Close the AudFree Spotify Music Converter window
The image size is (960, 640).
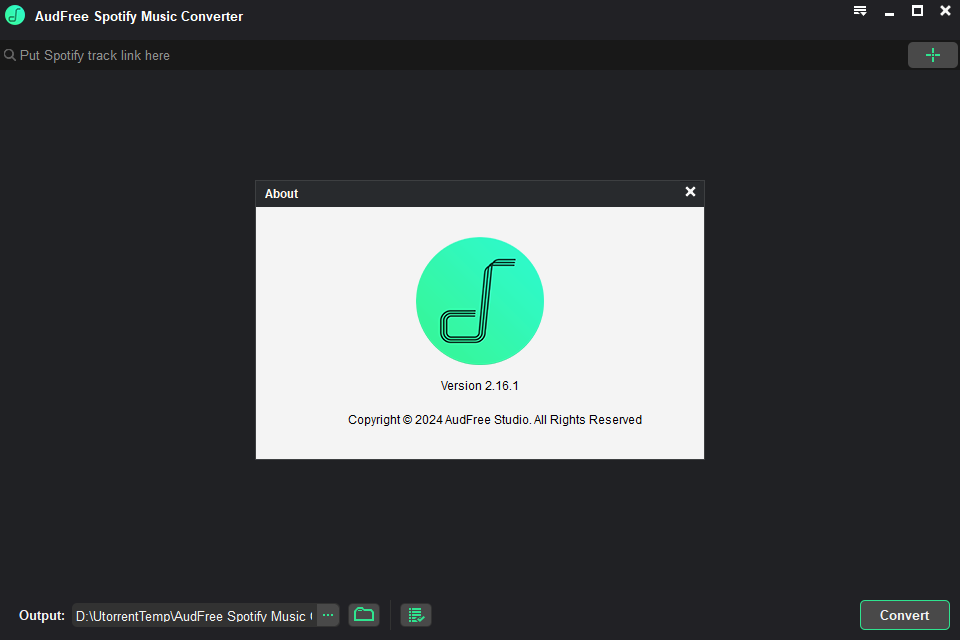[945, 10]
